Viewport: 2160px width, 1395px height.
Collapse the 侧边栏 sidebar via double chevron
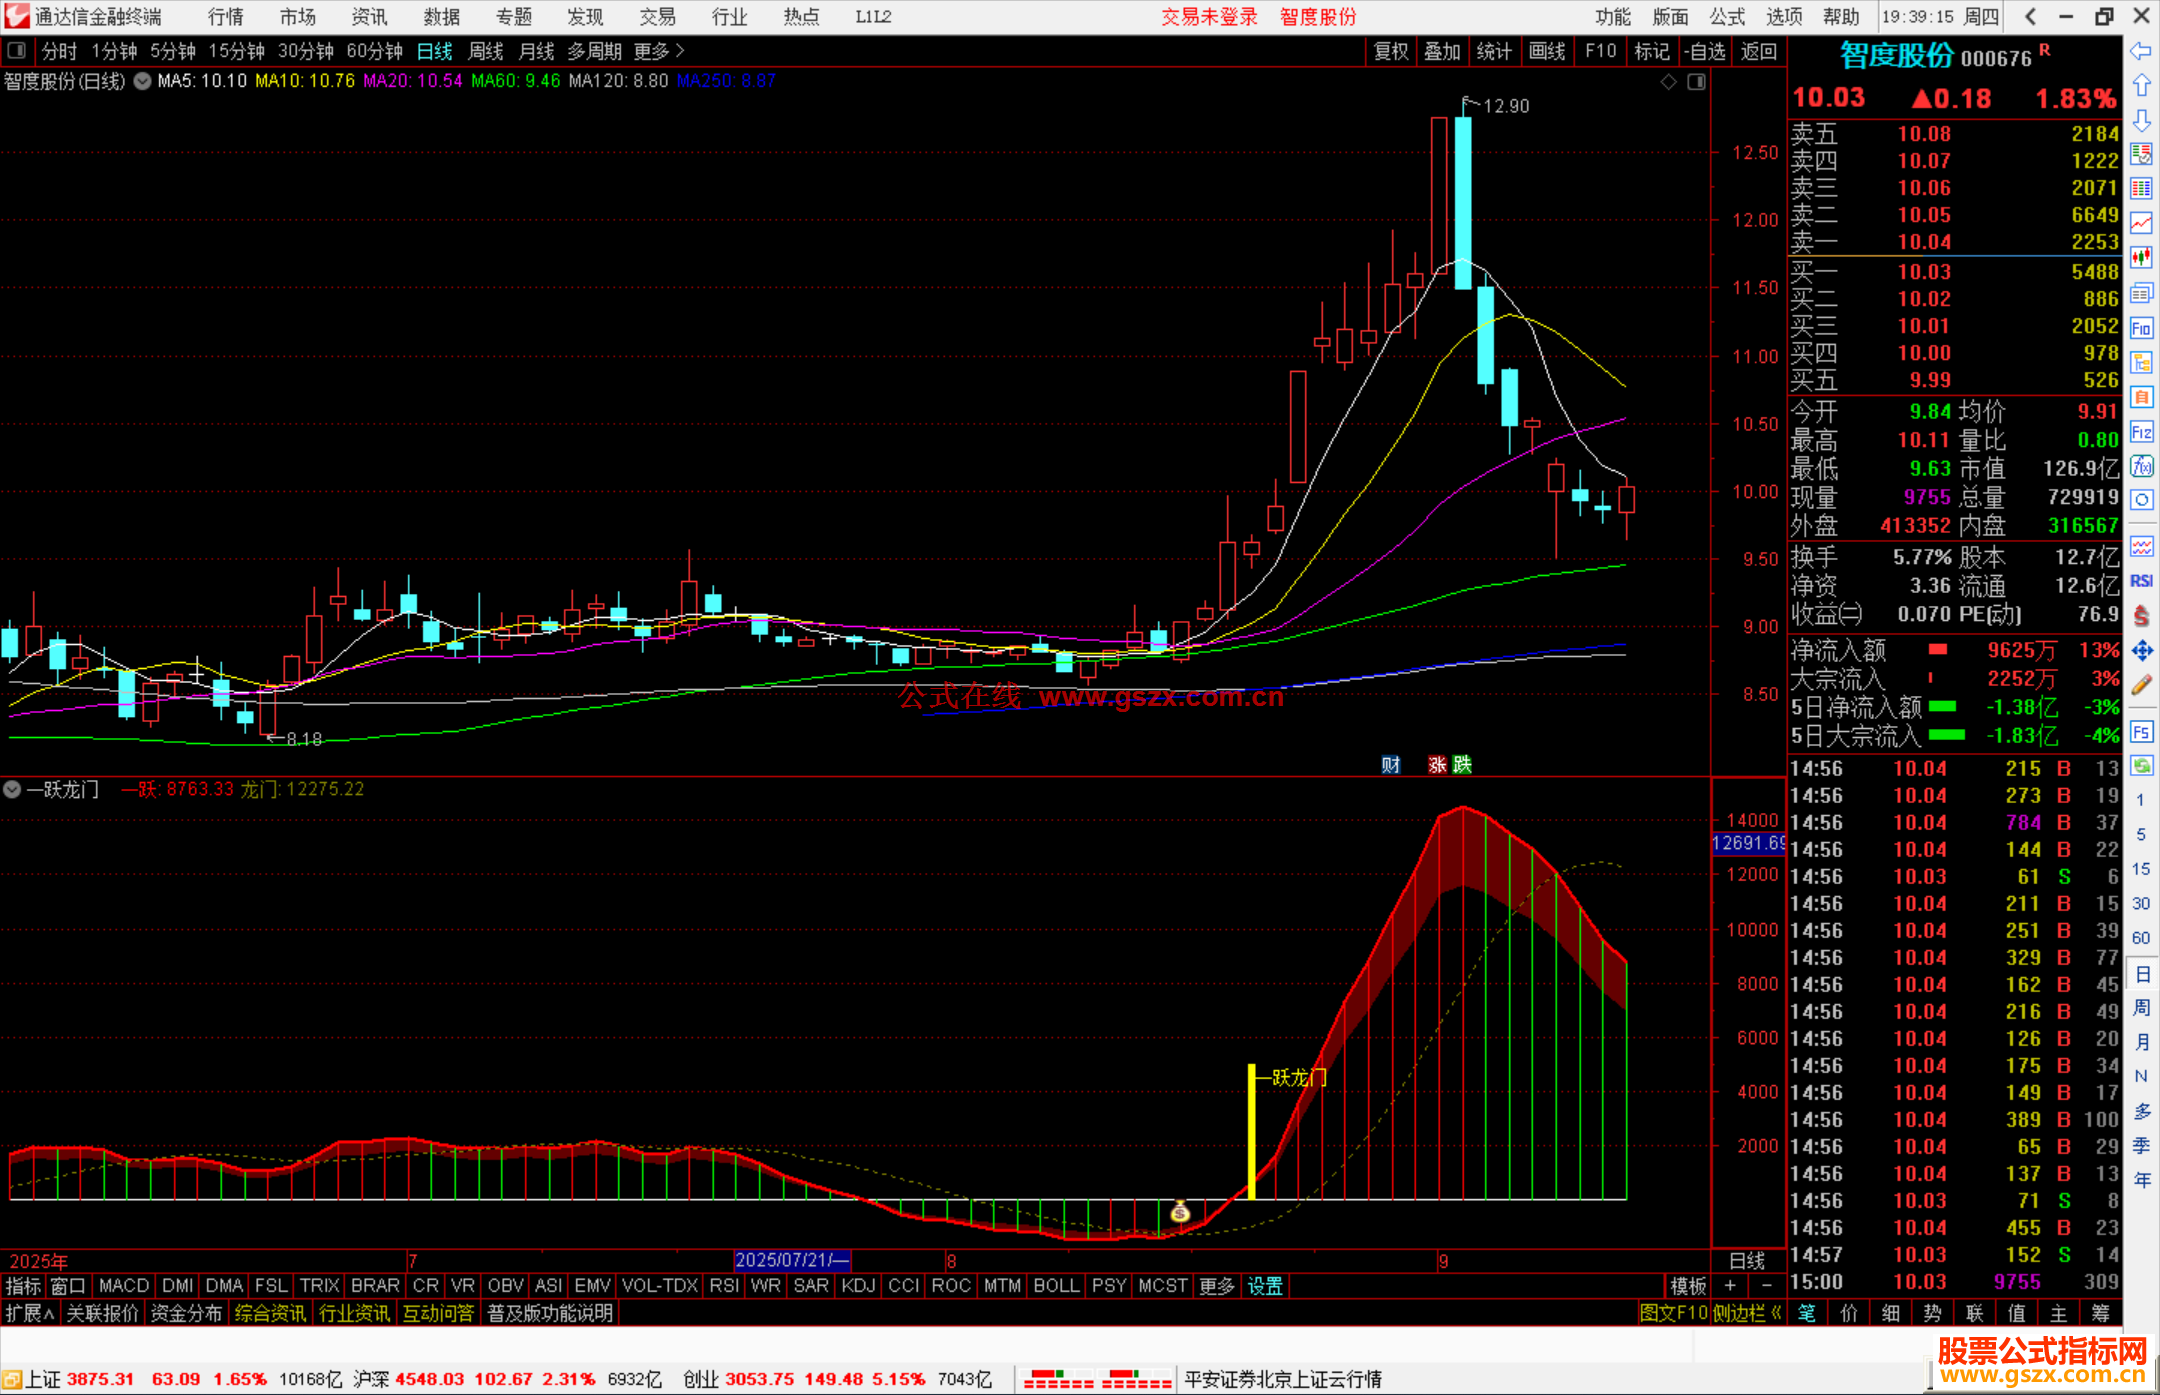point(1747,1314)
